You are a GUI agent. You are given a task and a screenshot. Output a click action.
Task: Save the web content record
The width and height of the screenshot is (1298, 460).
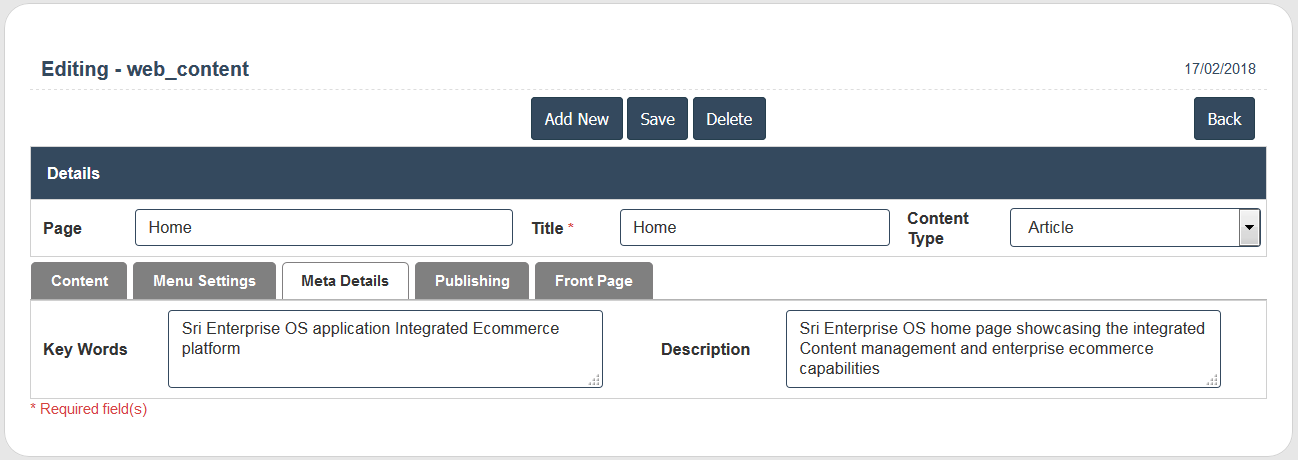(657, 119)
